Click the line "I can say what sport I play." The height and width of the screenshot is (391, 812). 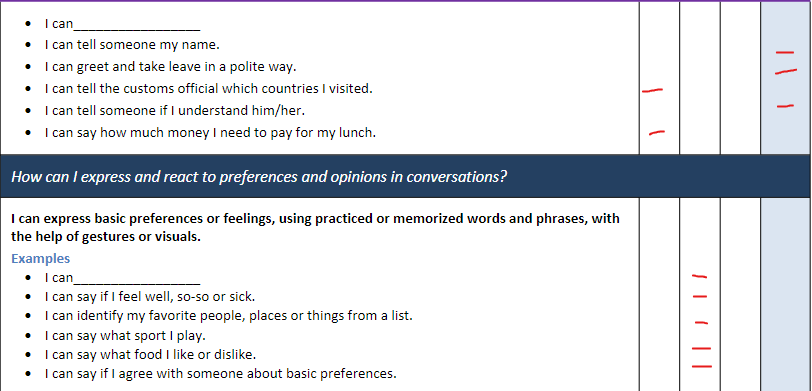[125, 336]
